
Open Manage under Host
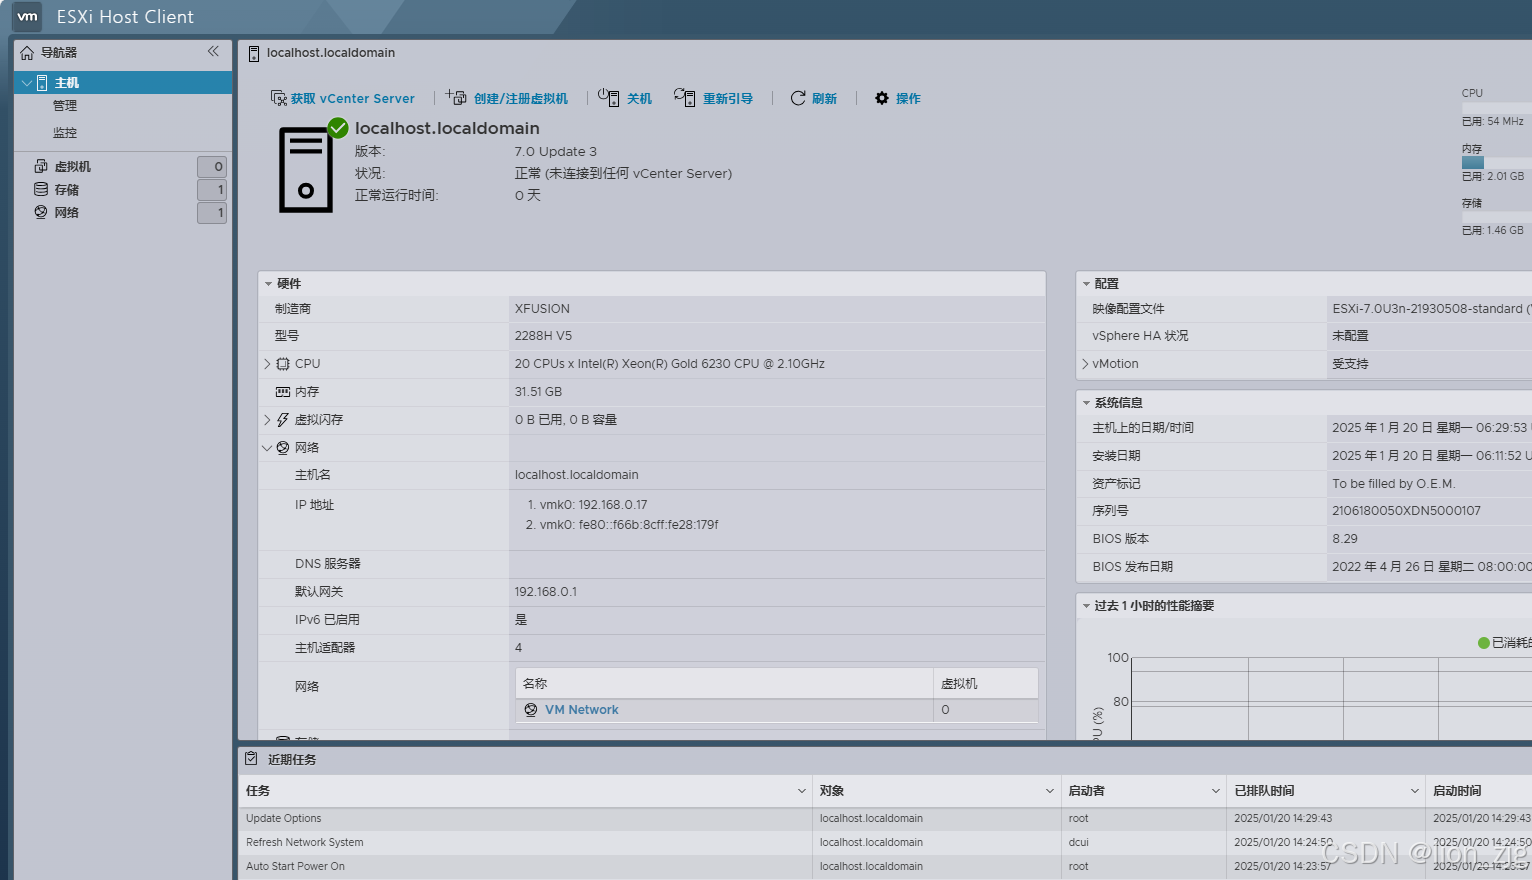(65, 106)
